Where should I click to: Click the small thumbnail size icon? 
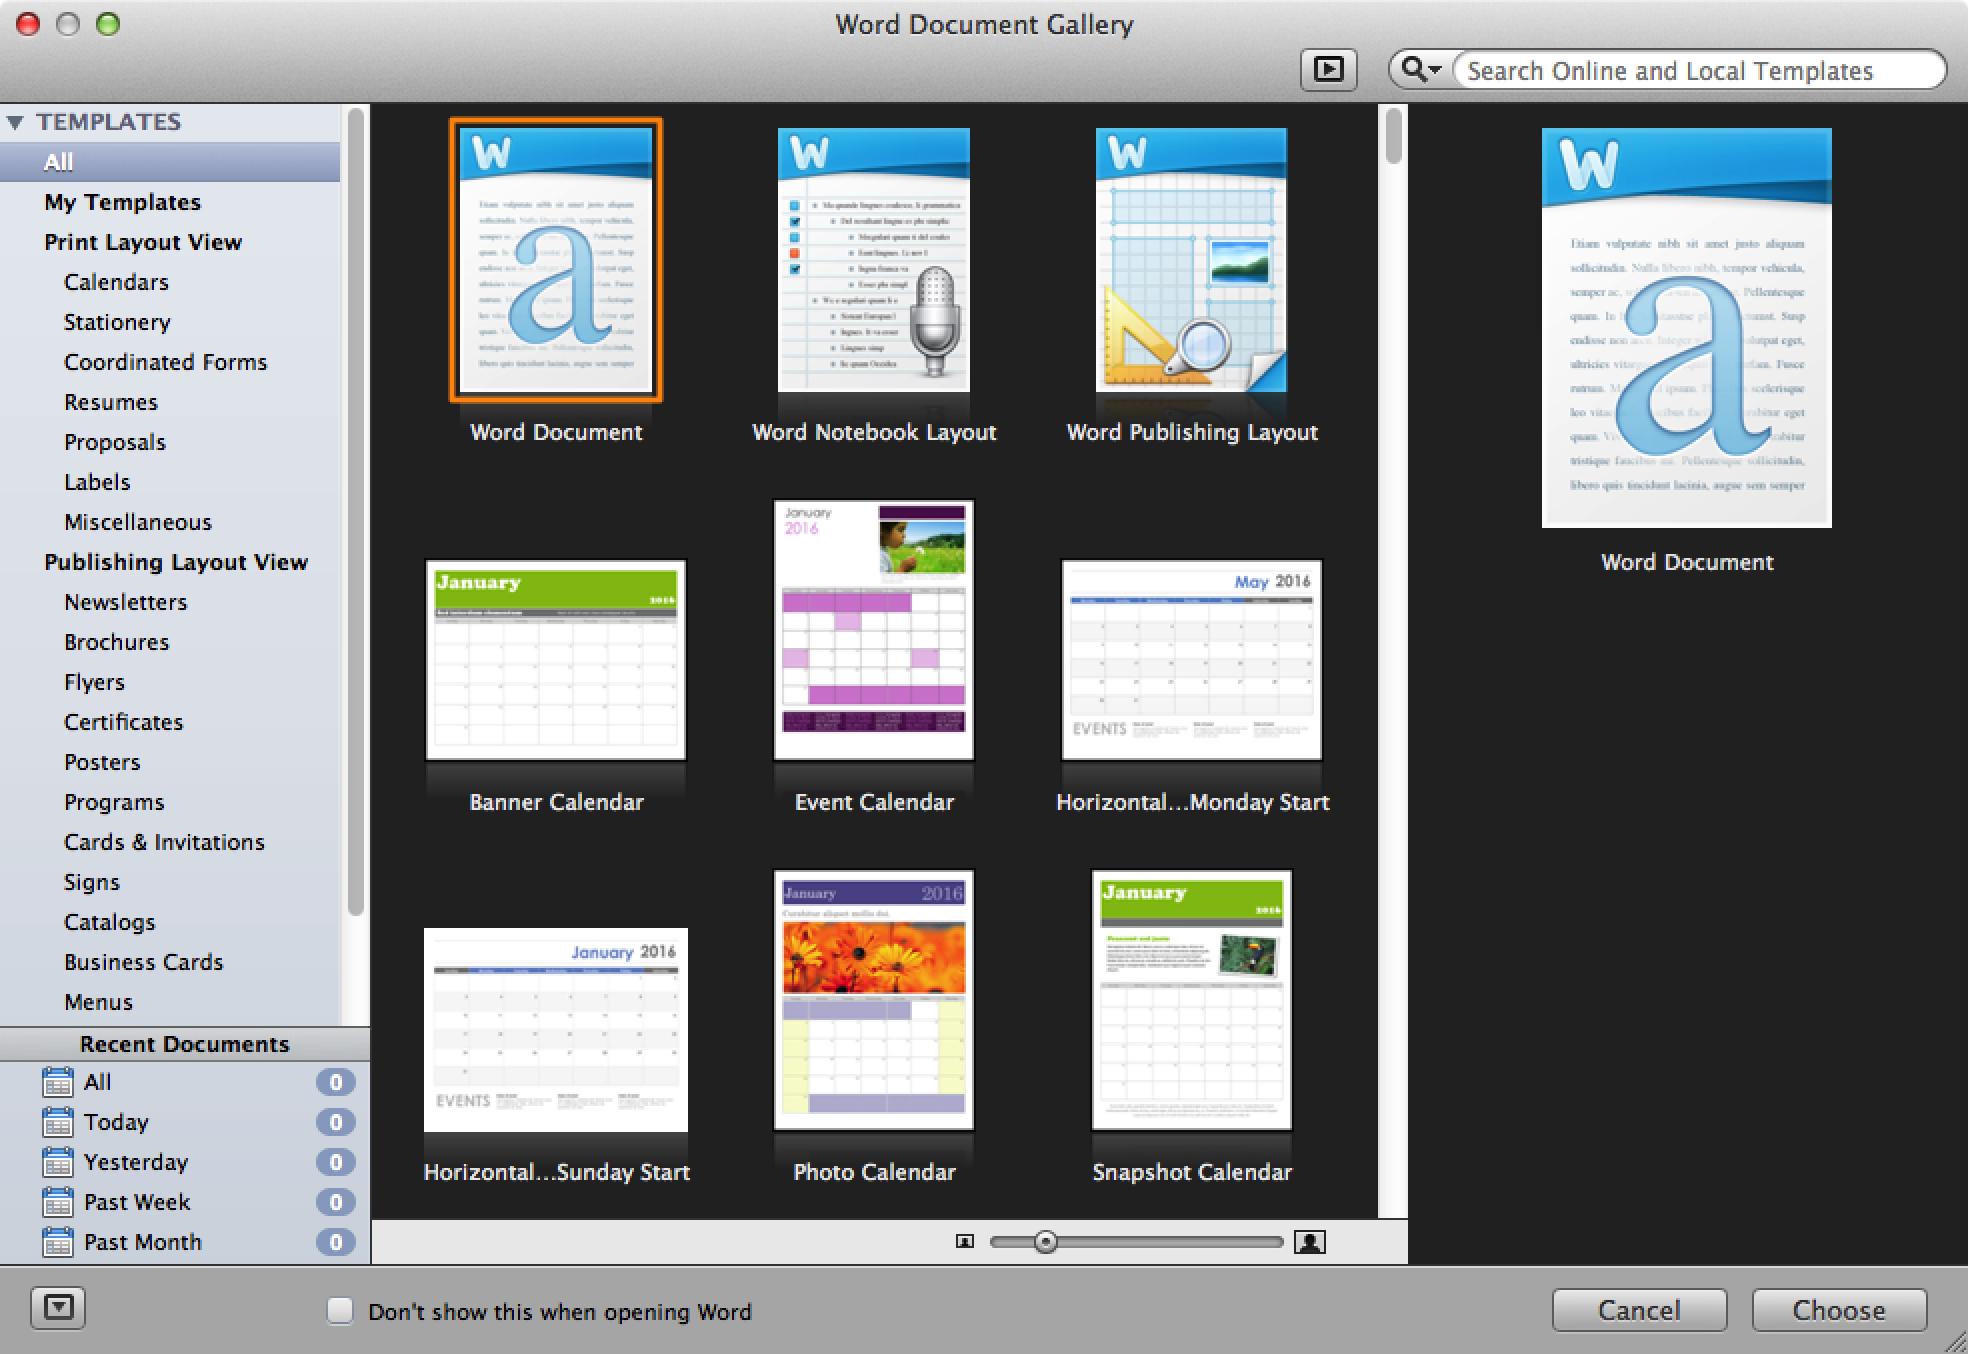pyautogui.click(x=964, y=1242)
